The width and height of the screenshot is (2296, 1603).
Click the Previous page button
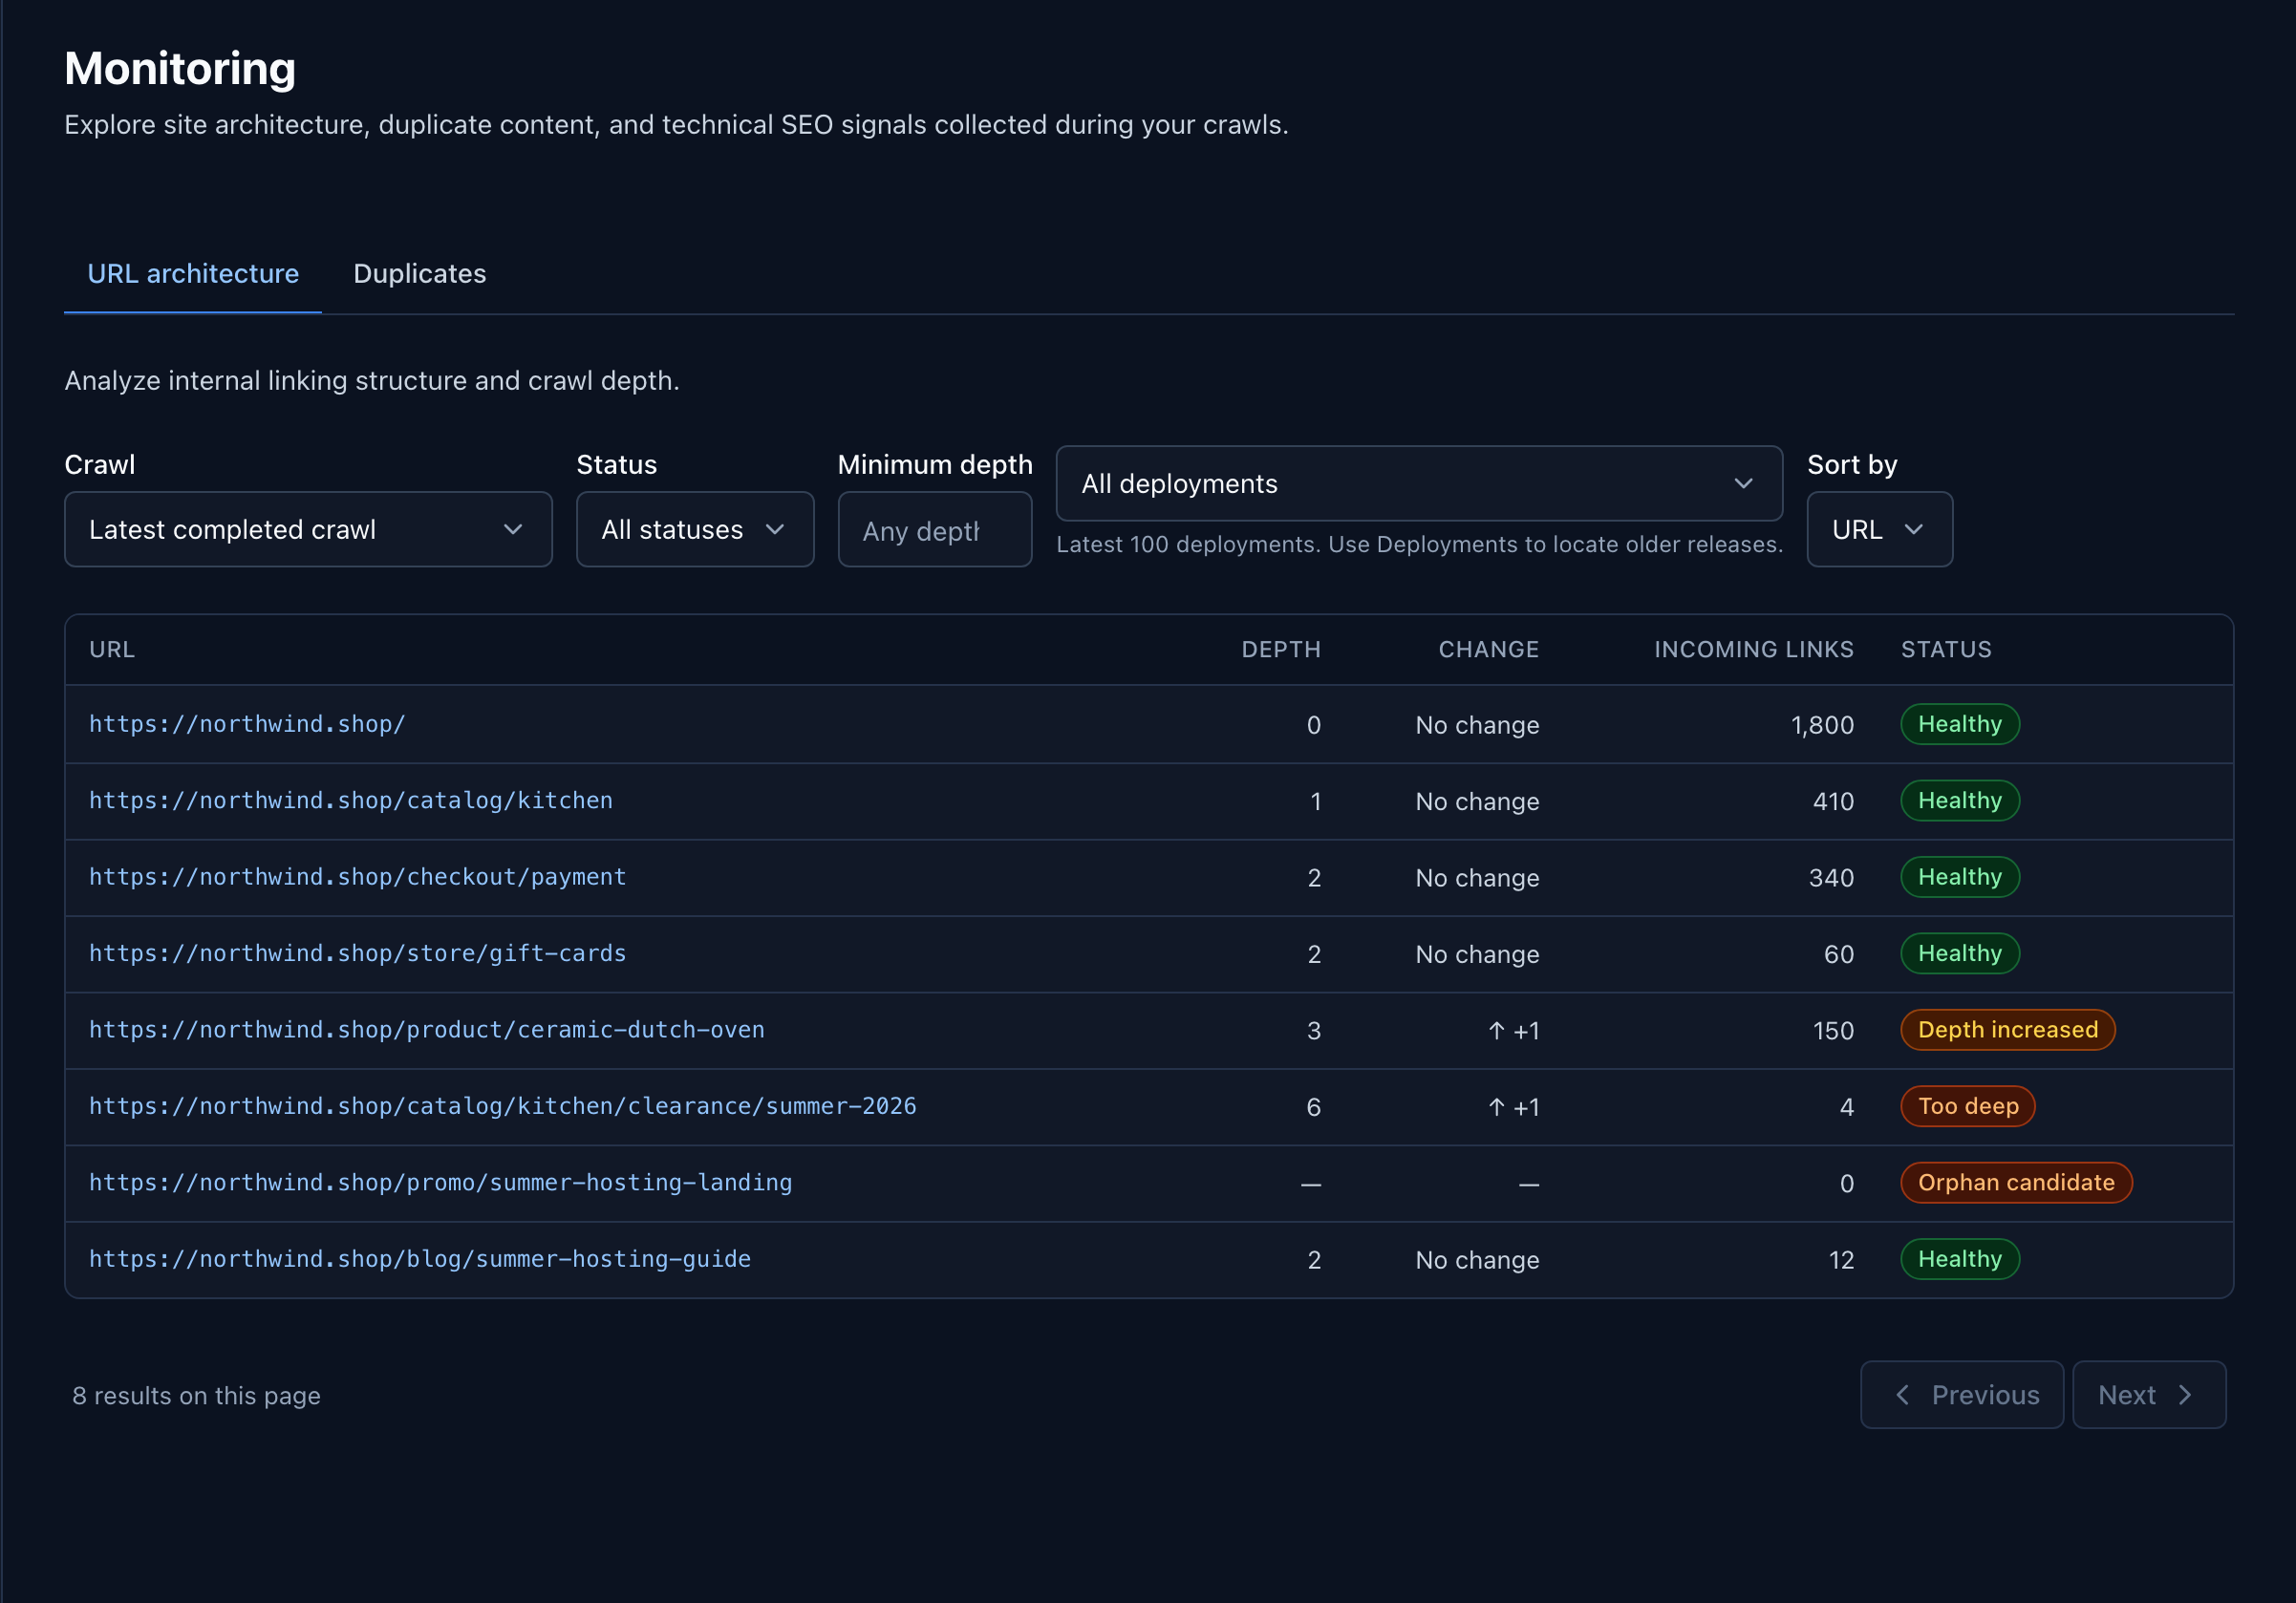click(x=1961, y=1394)
